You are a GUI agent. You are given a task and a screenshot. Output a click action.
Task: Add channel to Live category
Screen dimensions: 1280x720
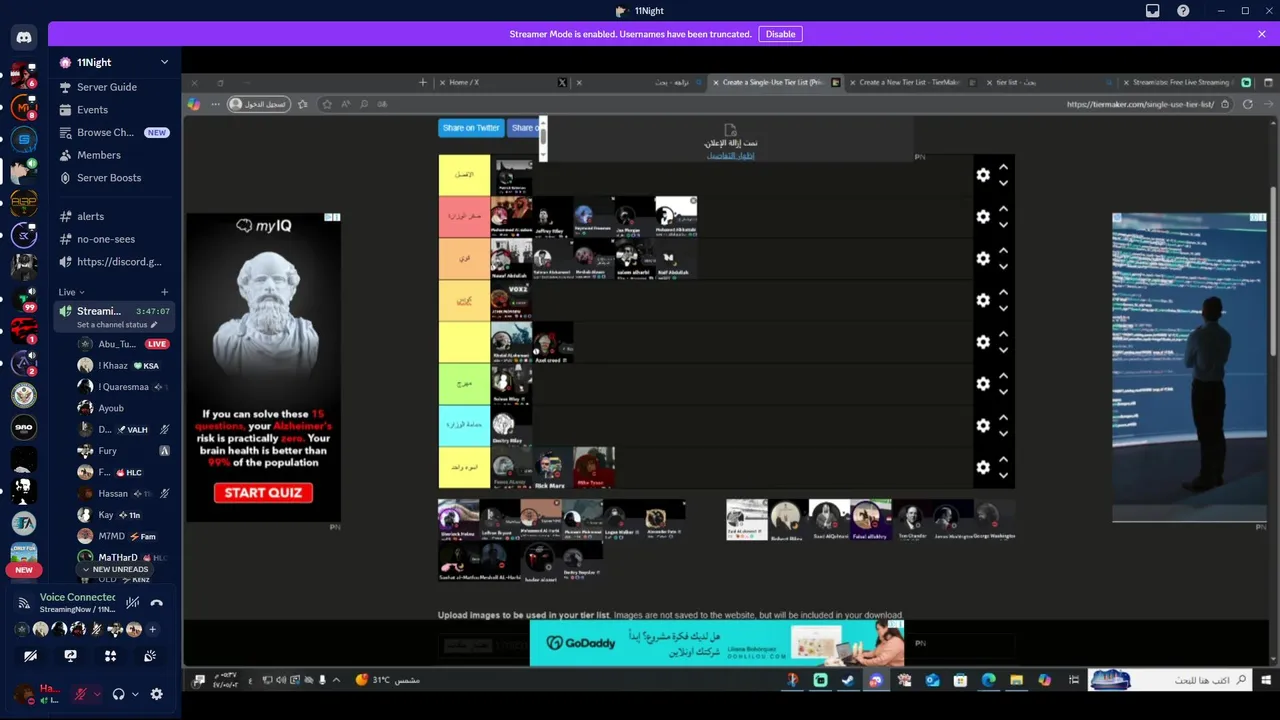click(164, 292)
